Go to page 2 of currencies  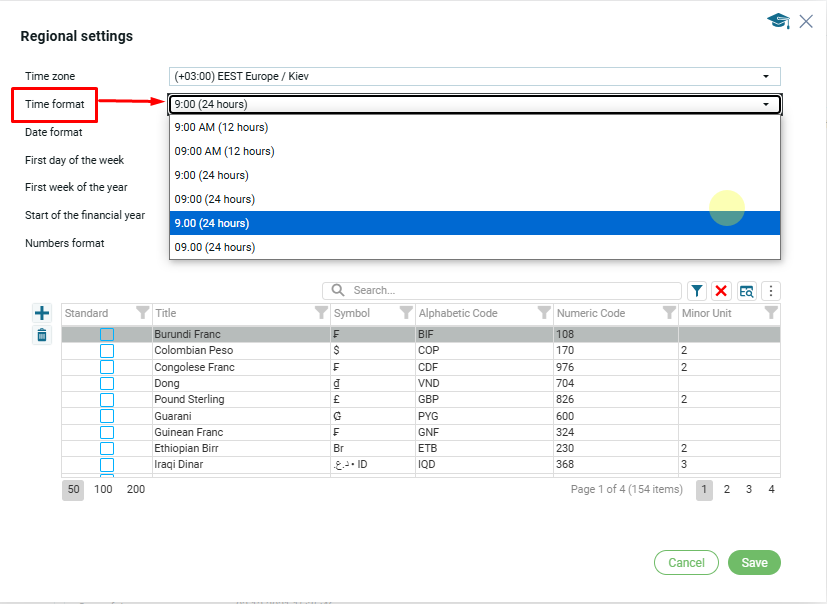pyautogui.click(x=727, y=490)
